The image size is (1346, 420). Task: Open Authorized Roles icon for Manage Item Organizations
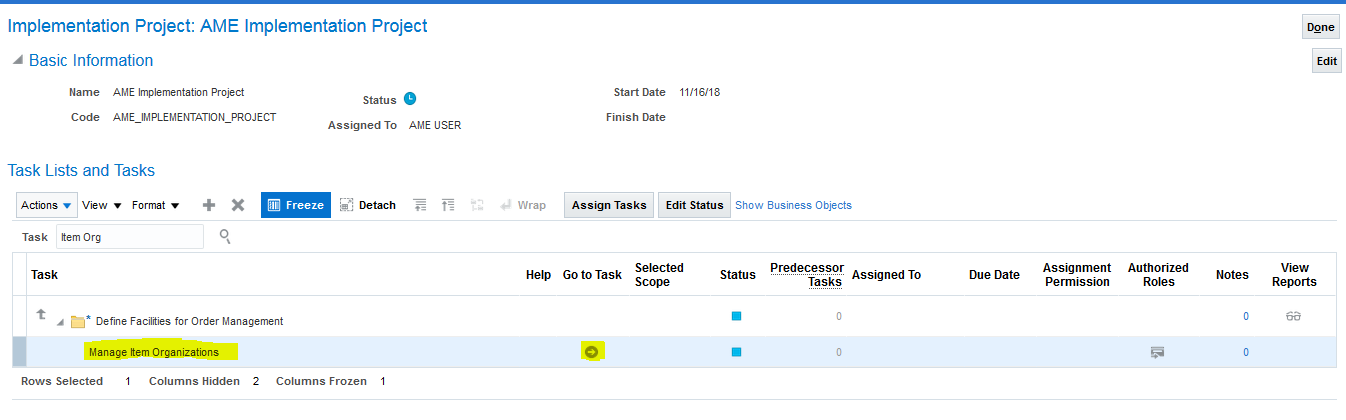tap(1157, 352)
